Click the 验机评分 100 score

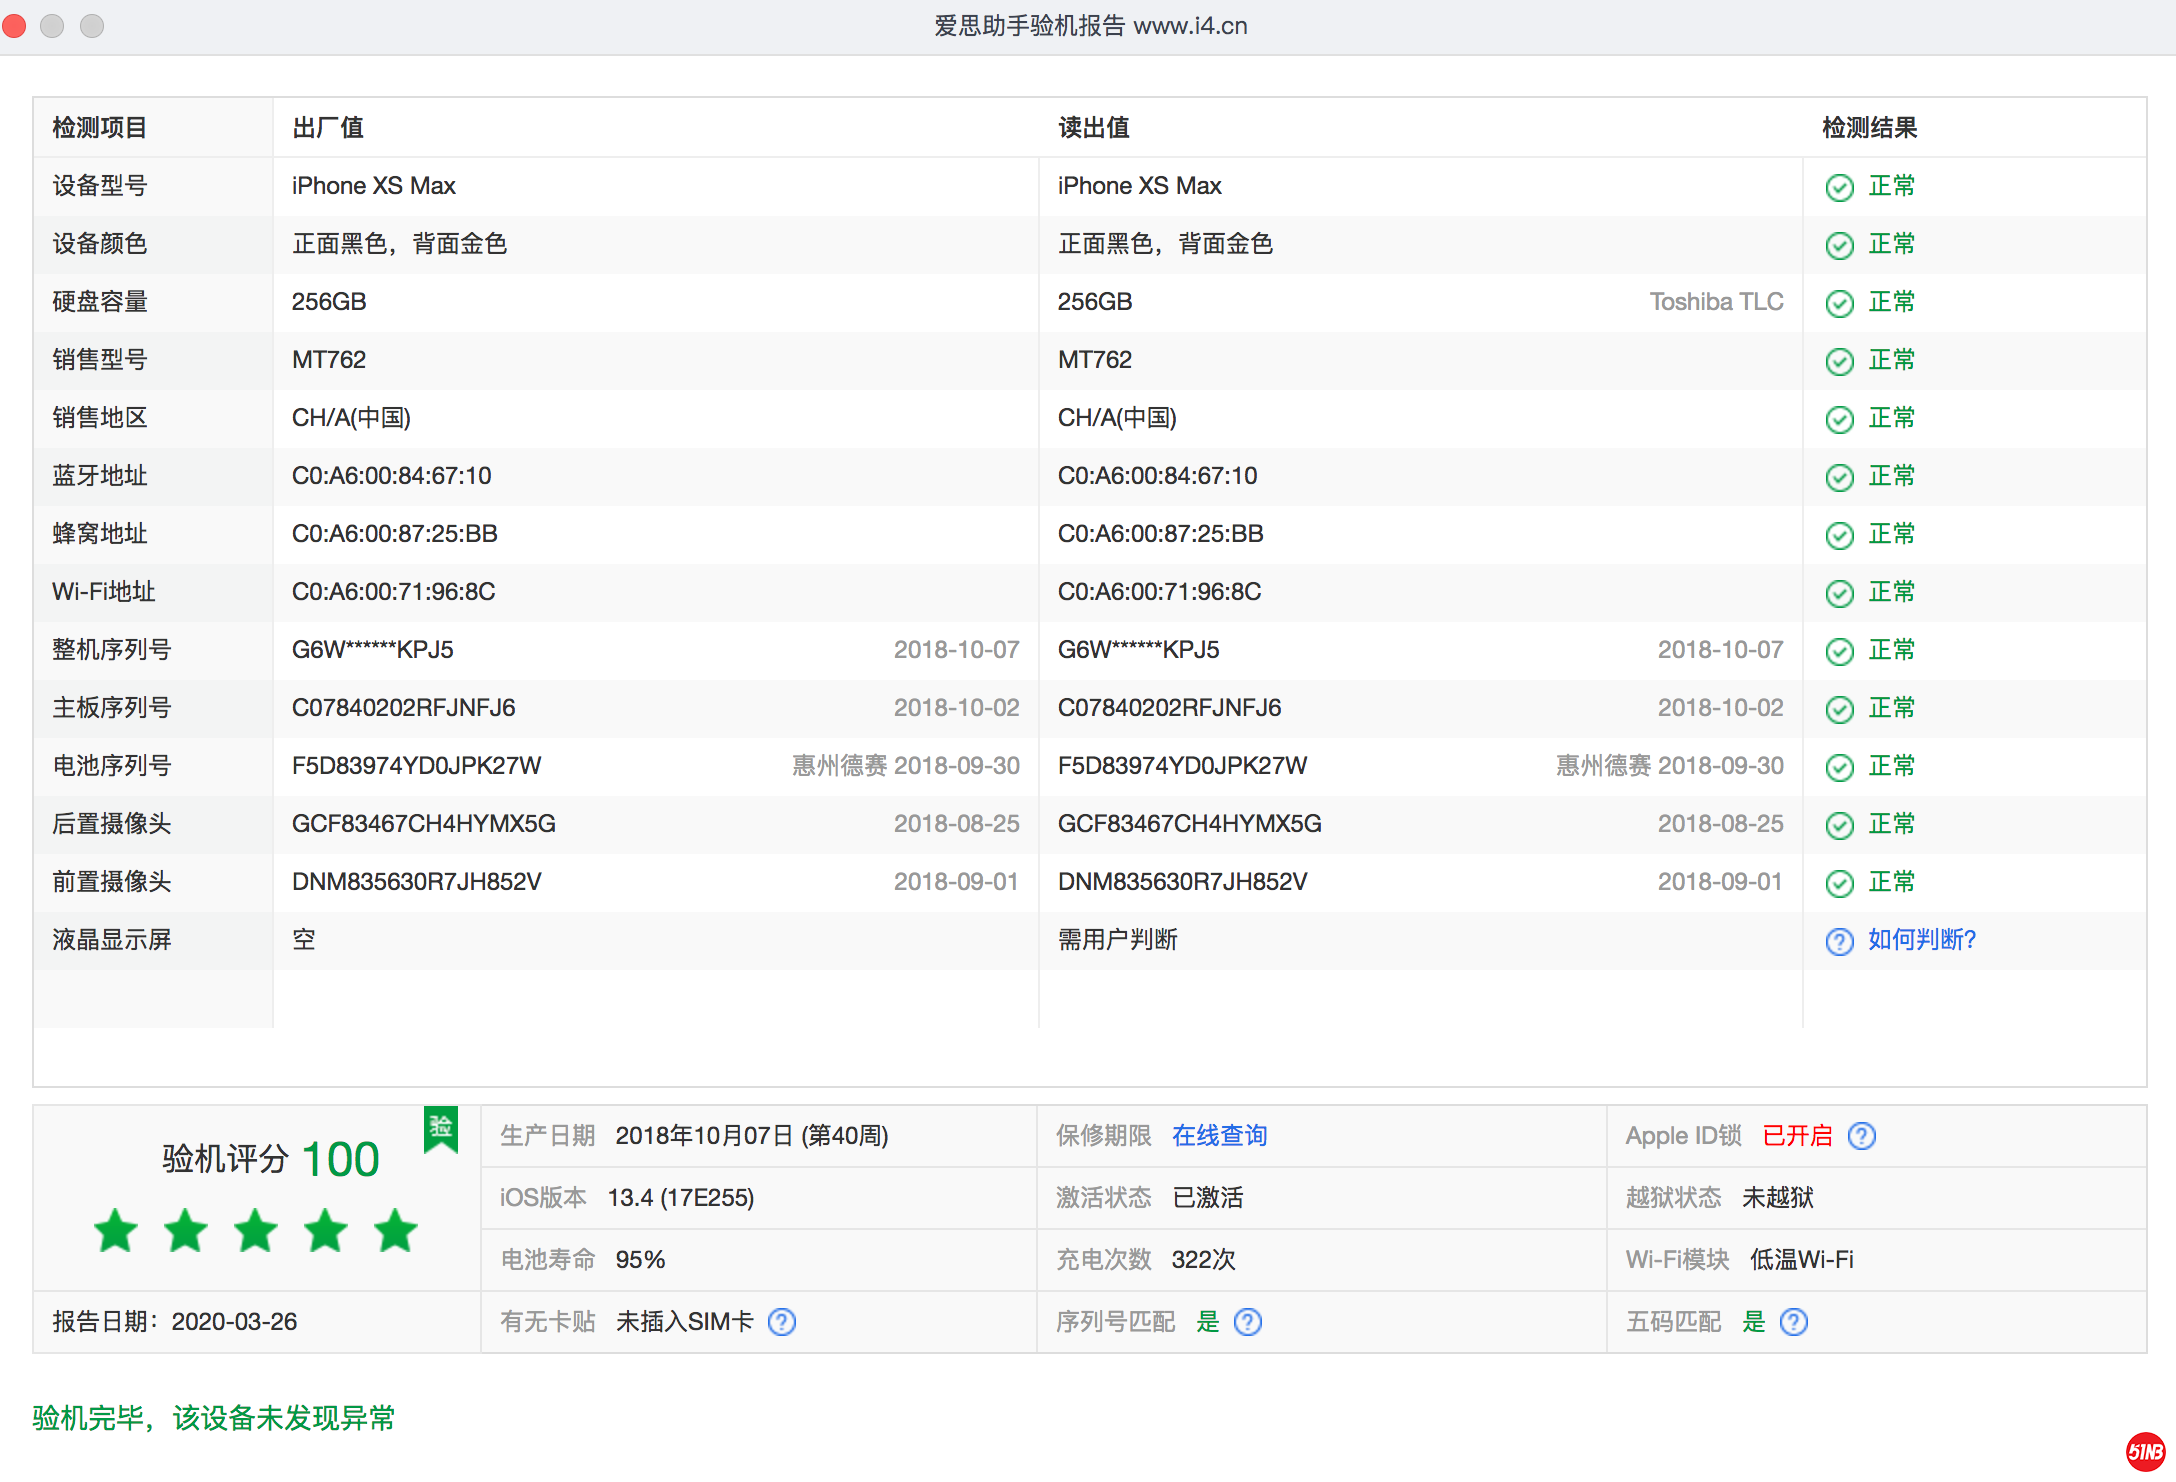click(270, 1158)
